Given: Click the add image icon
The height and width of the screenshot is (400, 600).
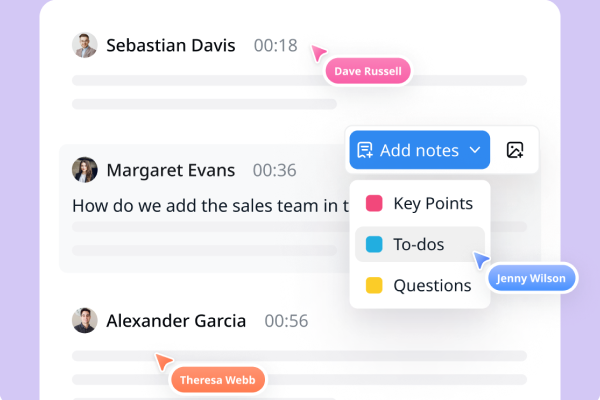Looking at the screenshot, I should (x=515, y=150).
